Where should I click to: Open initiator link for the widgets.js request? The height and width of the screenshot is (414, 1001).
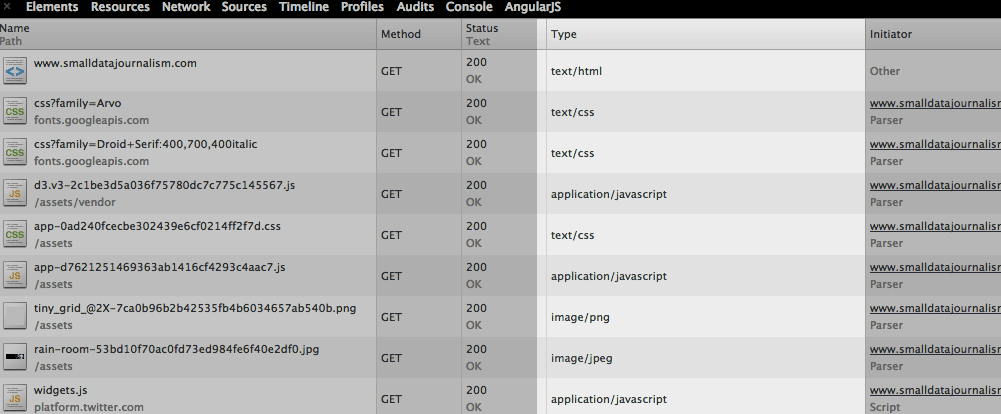pyautogui.click(x=935, y=390)
